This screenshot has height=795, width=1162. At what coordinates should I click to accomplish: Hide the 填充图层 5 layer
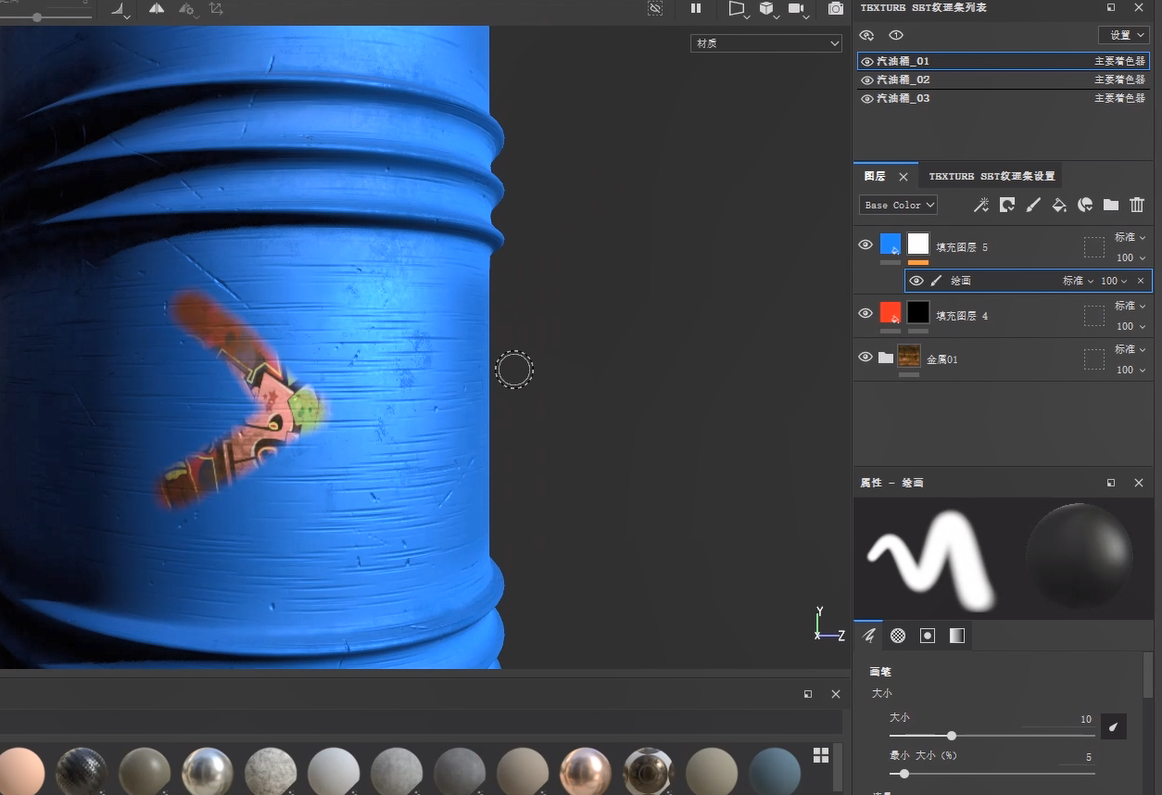[x=866, y=245]
